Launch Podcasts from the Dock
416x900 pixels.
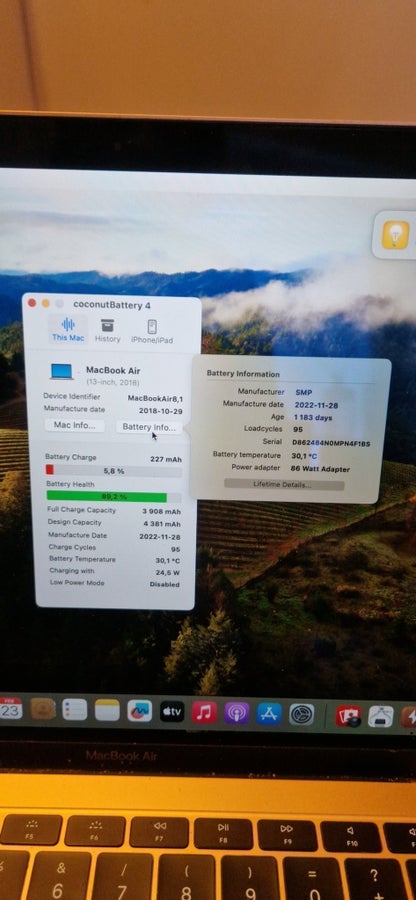(x=236, y=713)
